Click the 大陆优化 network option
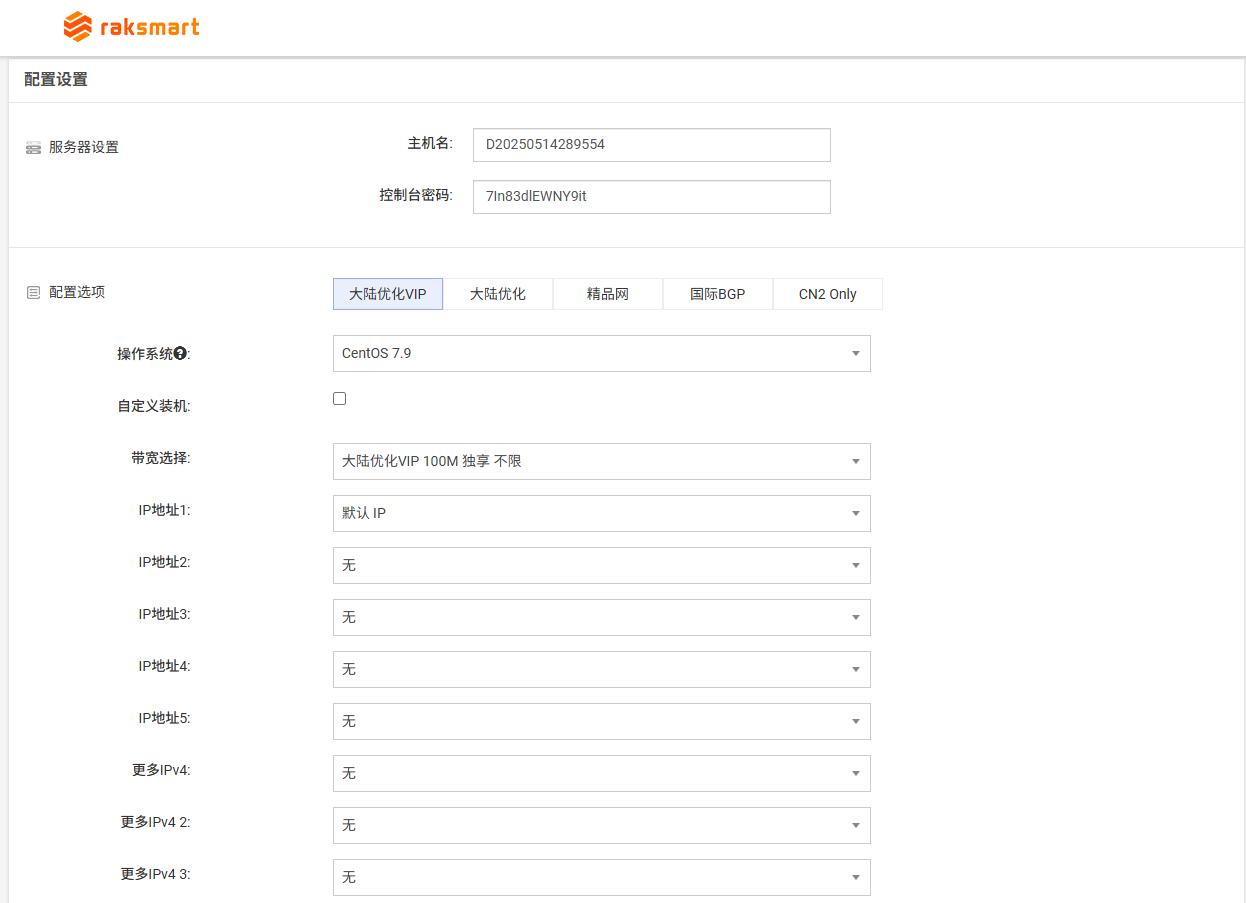Screen dimensions: 1246x903 pyautogui.click(x=497, y=293)
